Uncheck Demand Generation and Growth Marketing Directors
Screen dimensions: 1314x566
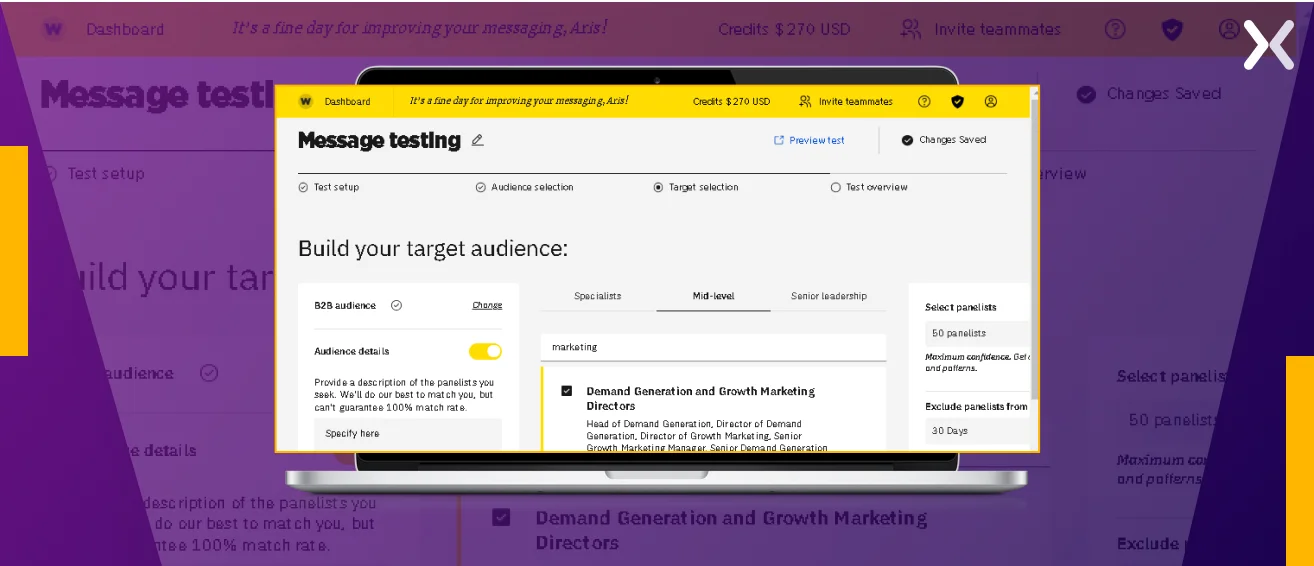point(567,391)
